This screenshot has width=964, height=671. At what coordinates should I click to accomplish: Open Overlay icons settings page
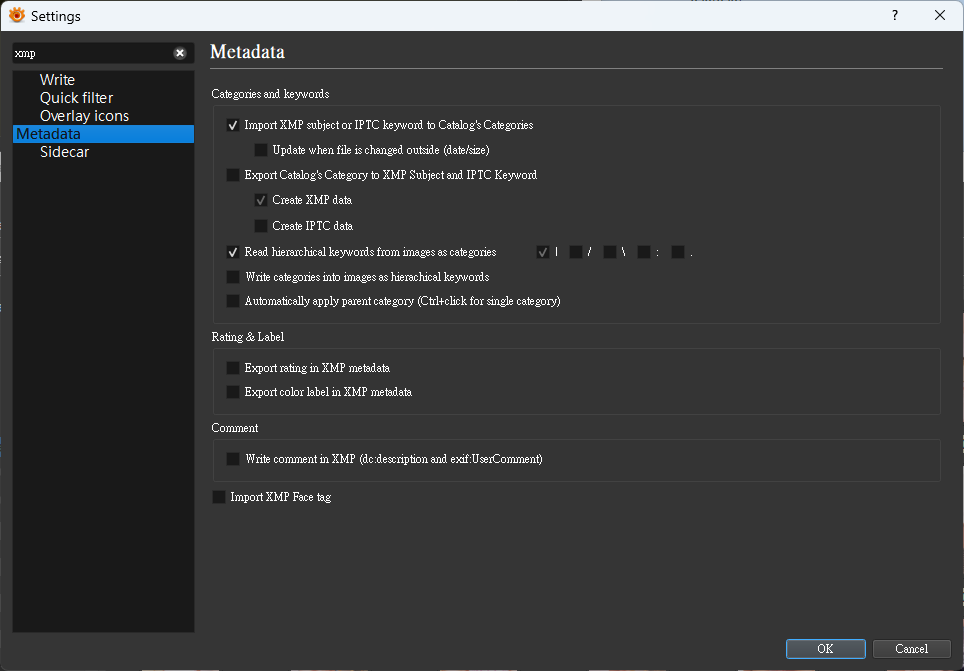tap(84, 116)
